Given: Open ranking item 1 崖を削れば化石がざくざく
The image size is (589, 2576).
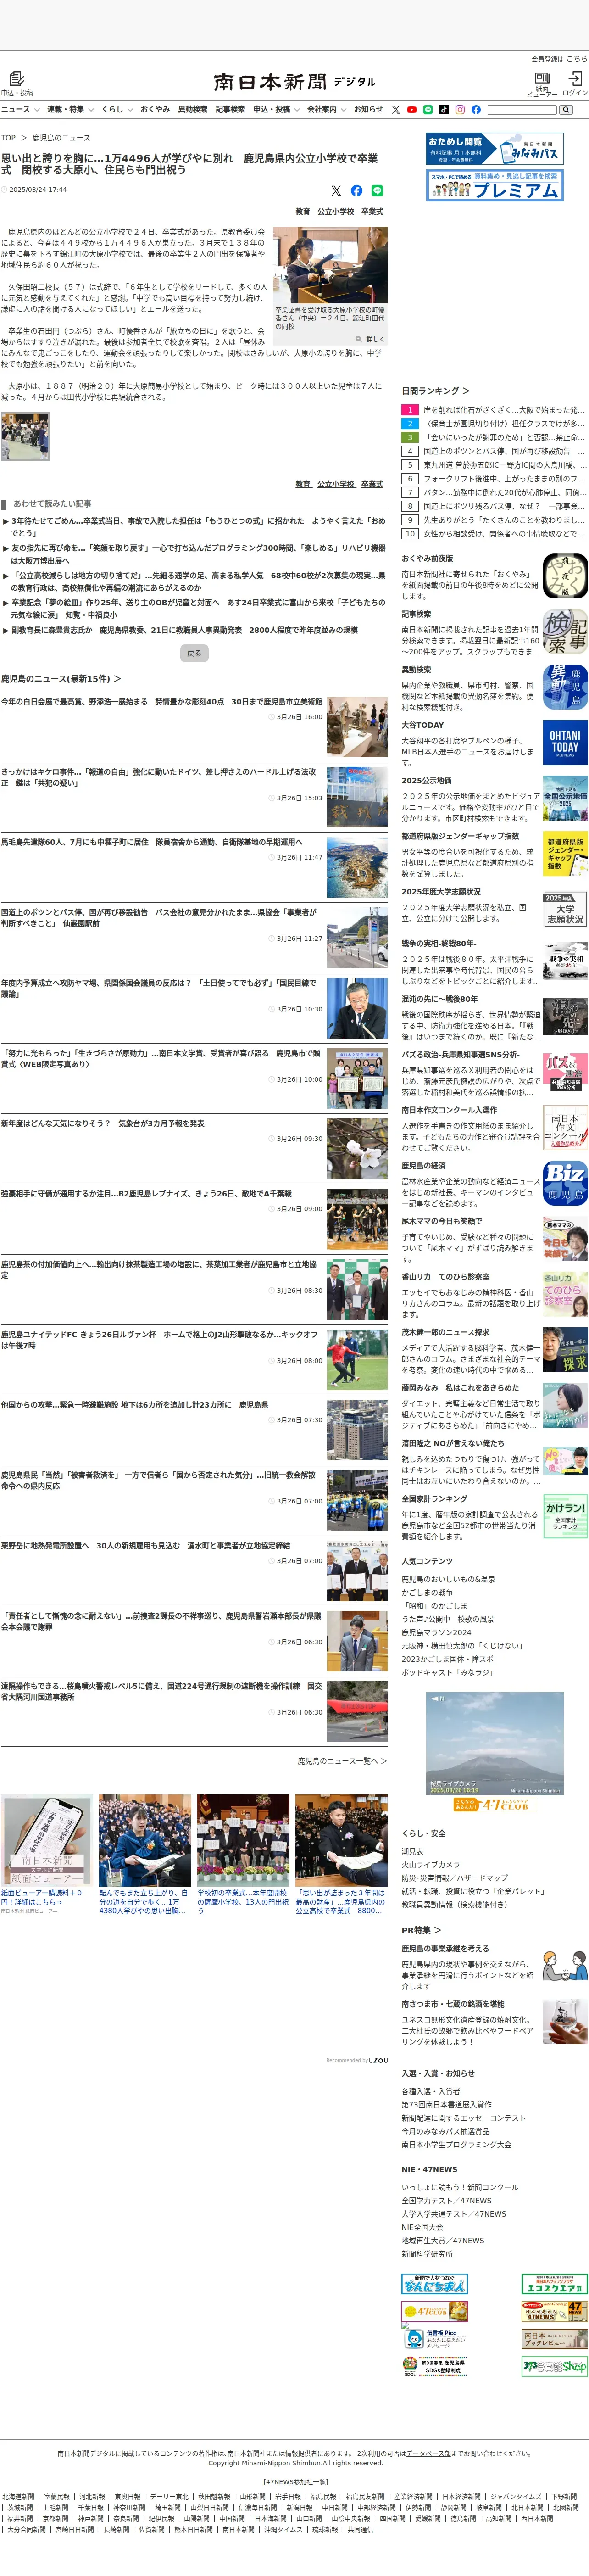Looking at the screenshot, I should (503, 410).
